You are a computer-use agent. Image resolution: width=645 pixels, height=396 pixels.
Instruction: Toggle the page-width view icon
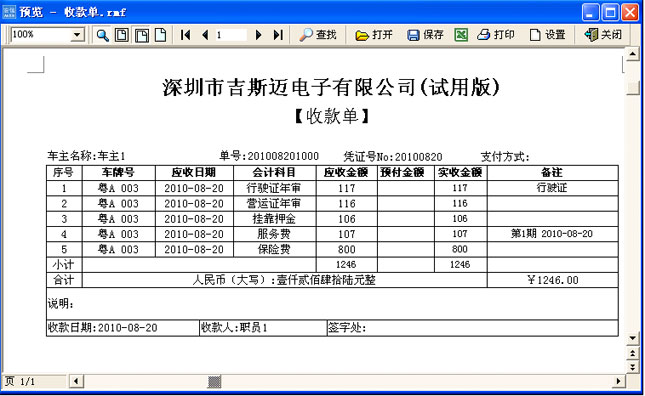142,35
